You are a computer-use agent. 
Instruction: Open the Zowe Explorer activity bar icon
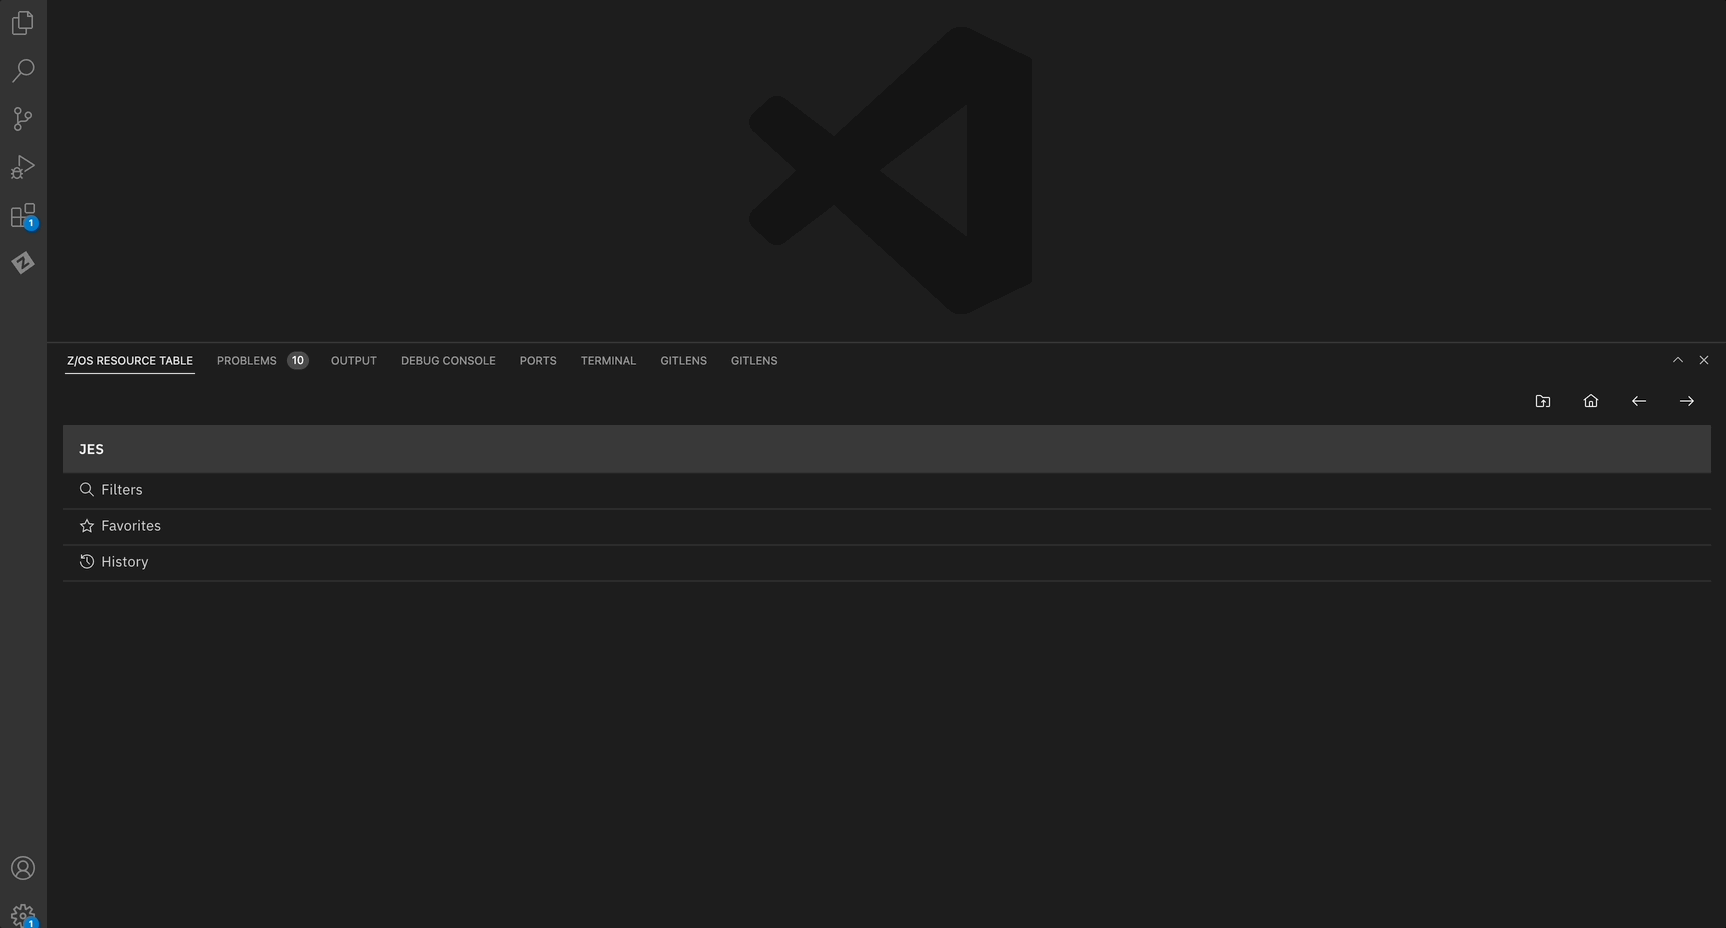pos(23,263)
